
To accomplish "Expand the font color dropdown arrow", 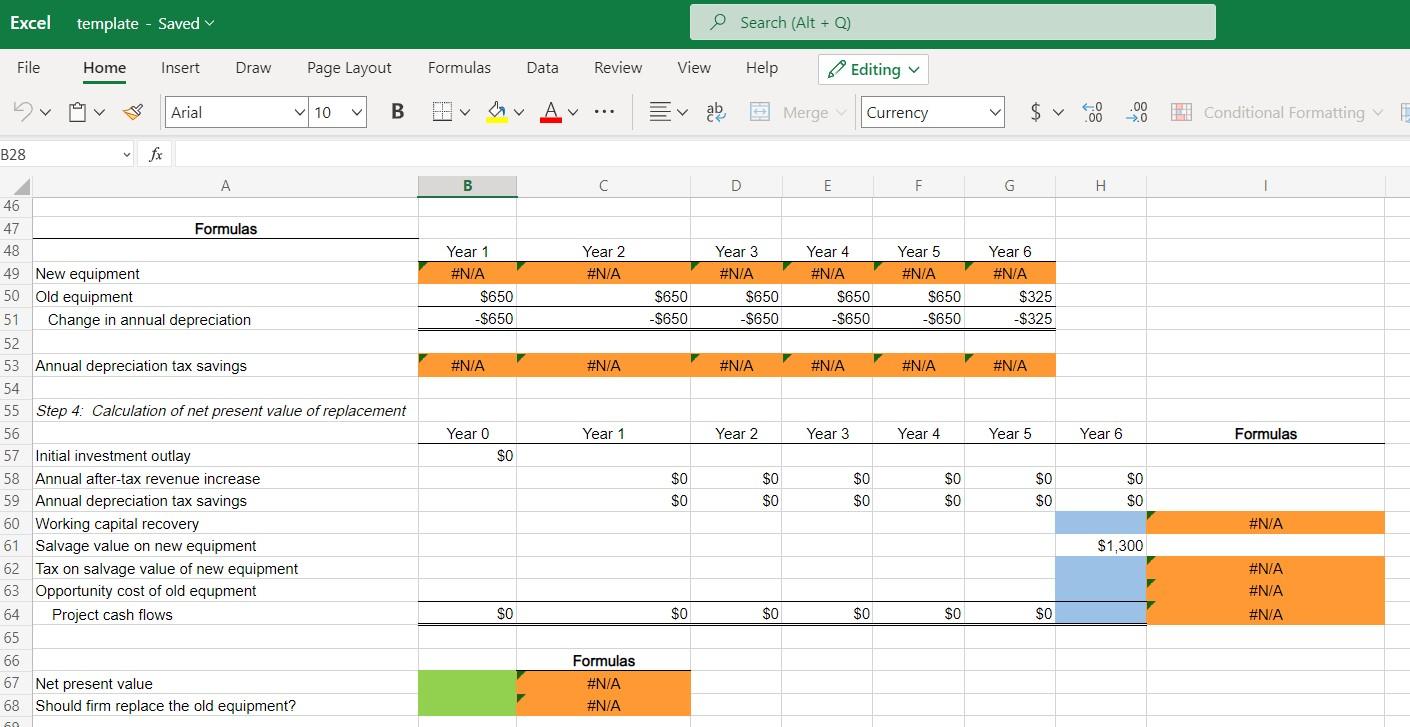I will [572, 113].
